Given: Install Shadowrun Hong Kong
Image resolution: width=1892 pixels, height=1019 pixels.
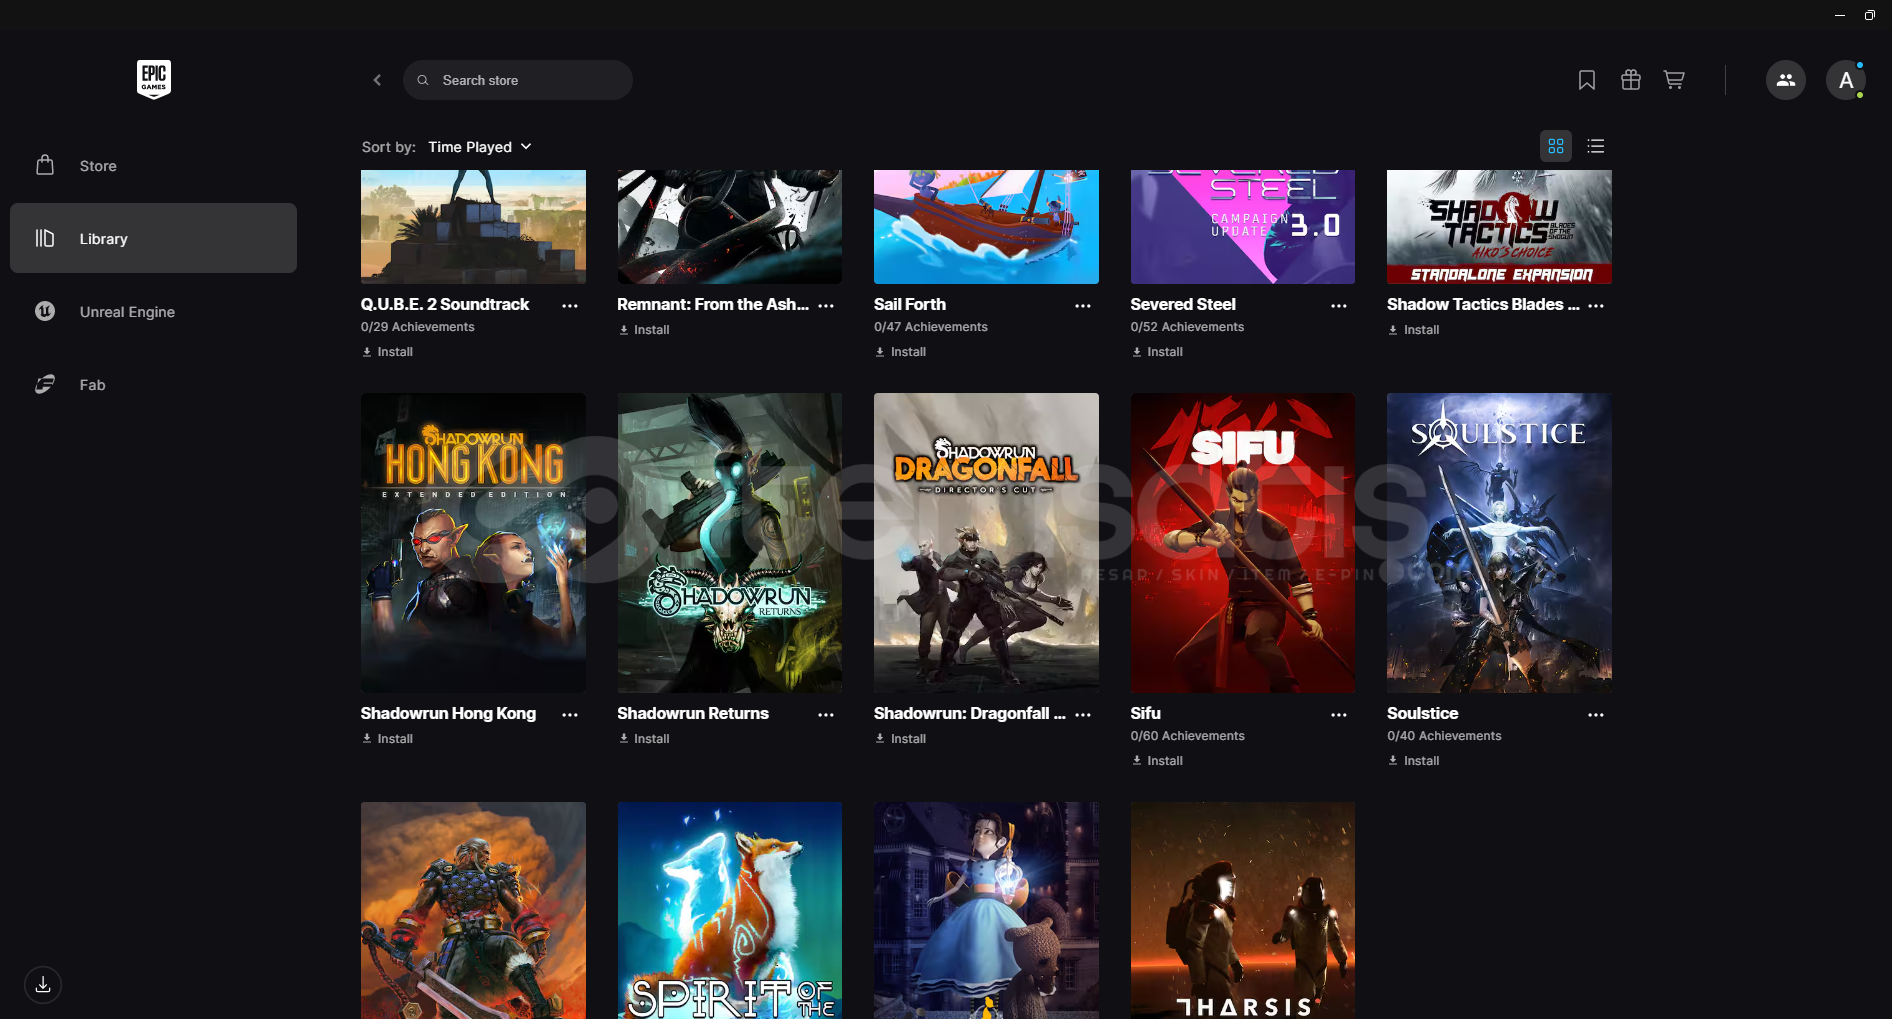Looking at the screenshot, I should coord(387,739).
